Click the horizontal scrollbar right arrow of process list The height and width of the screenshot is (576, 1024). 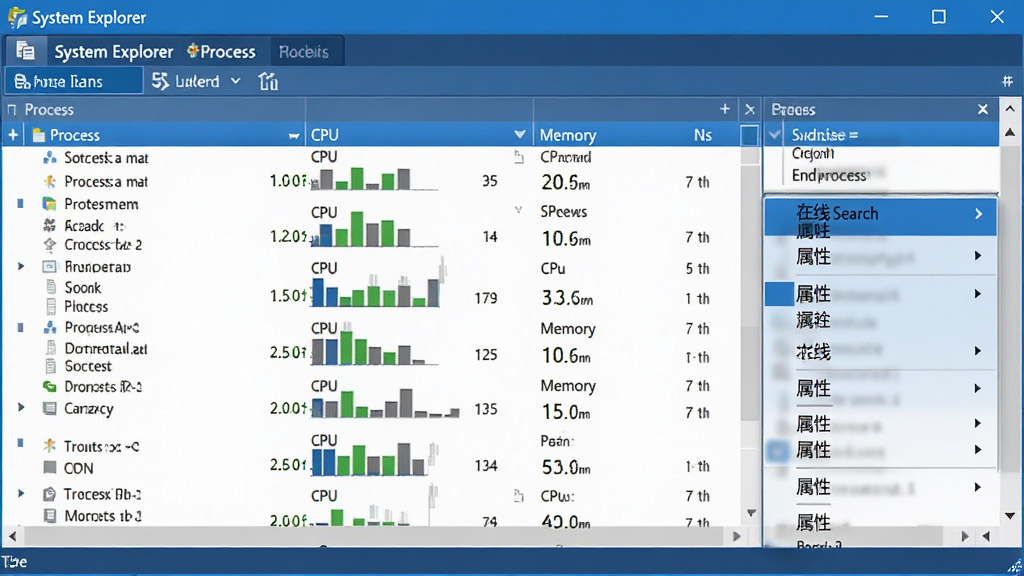pyautogui.click(x=737, y=536)
